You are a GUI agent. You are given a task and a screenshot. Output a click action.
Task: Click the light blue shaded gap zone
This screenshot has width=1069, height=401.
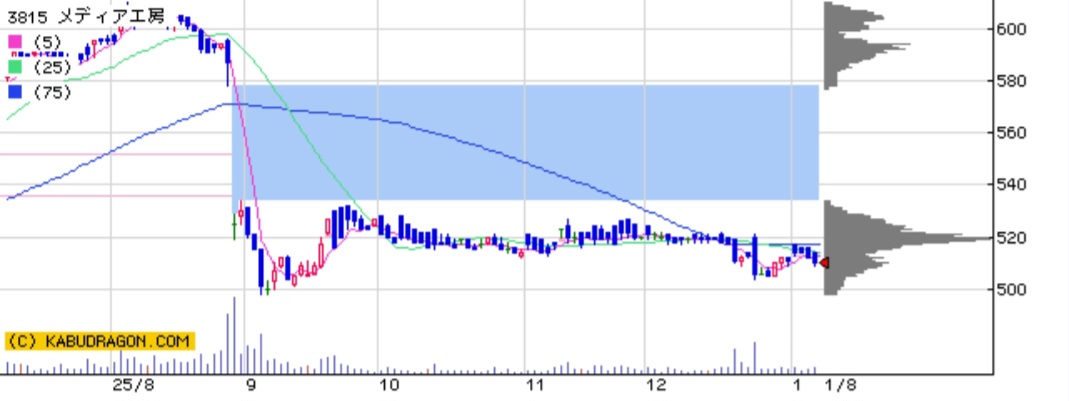pyautogui.click(x=525, y=142)
